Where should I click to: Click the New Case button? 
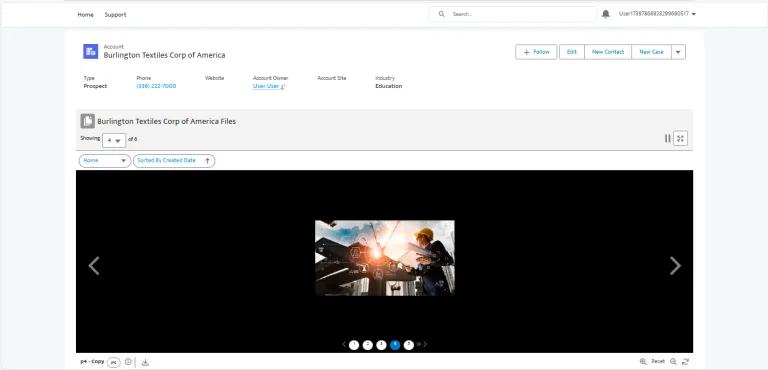pos(651,52)
